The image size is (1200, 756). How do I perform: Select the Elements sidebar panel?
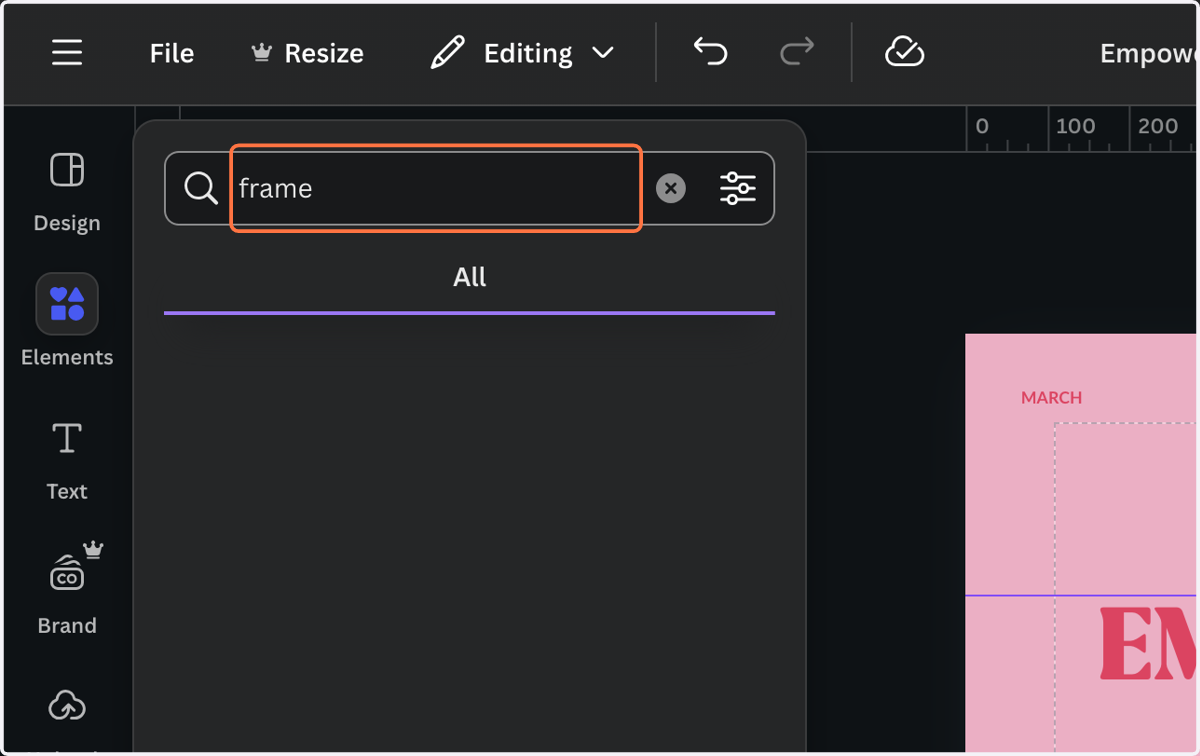(x=67, y=322)
